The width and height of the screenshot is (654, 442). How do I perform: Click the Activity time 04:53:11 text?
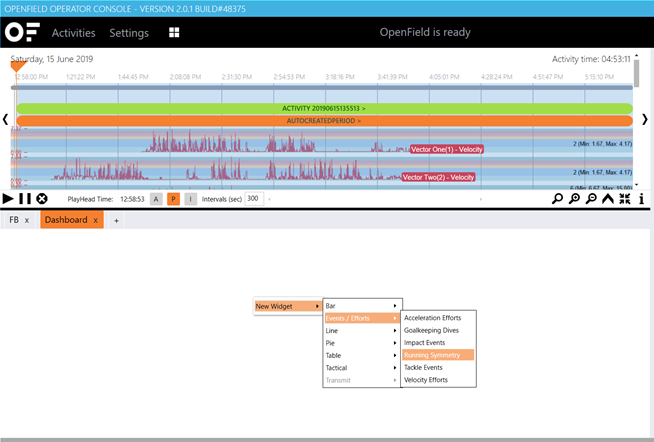coord(591,59)
